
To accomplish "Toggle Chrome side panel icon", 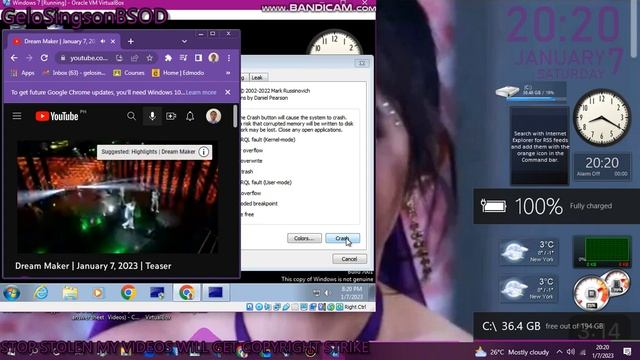I will point(198,58).
